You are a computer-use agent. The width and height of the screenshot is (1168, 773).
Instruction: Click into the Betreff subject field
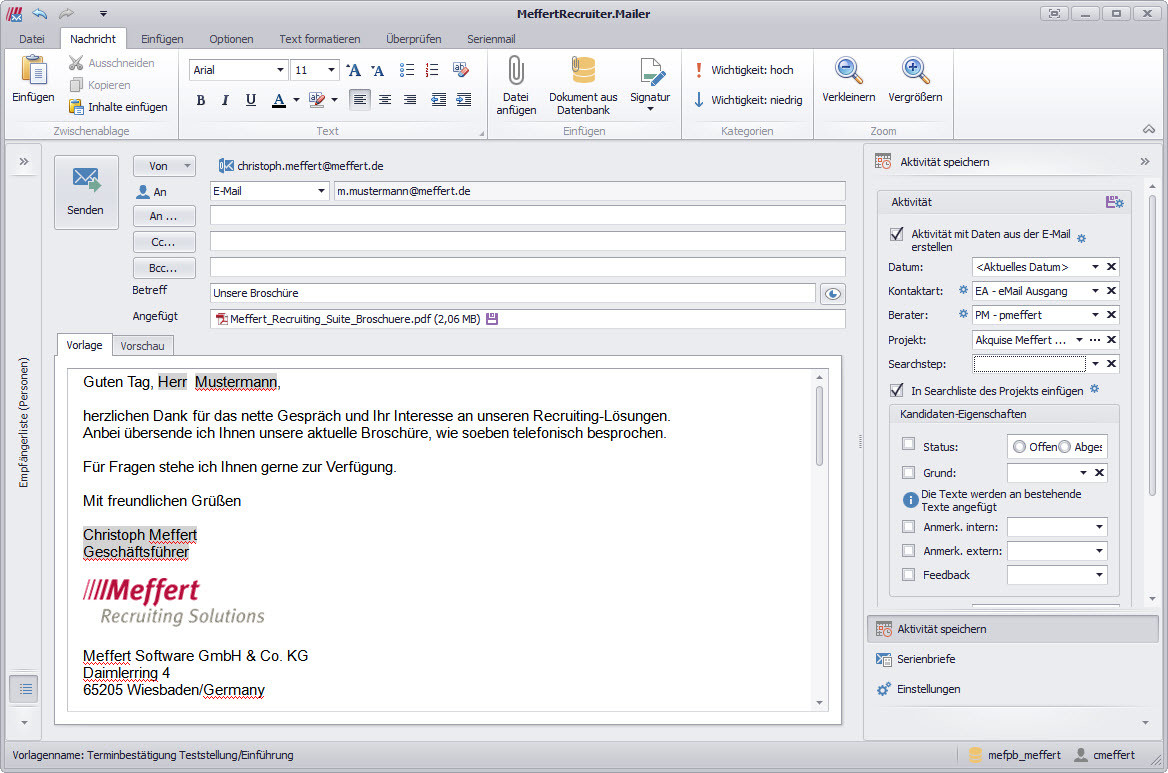point(512,293)
